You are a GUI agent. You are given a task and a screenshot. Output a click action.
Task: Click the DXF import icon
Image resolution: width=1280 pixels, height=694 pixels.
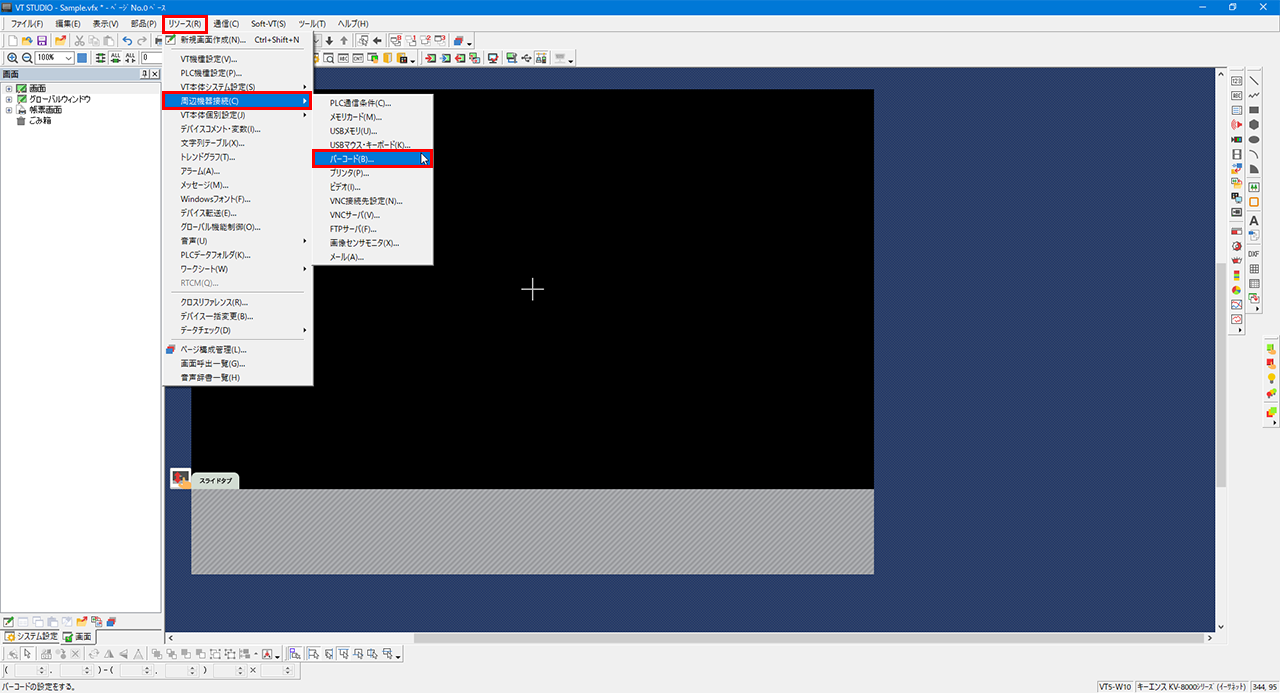[1254, 254]
